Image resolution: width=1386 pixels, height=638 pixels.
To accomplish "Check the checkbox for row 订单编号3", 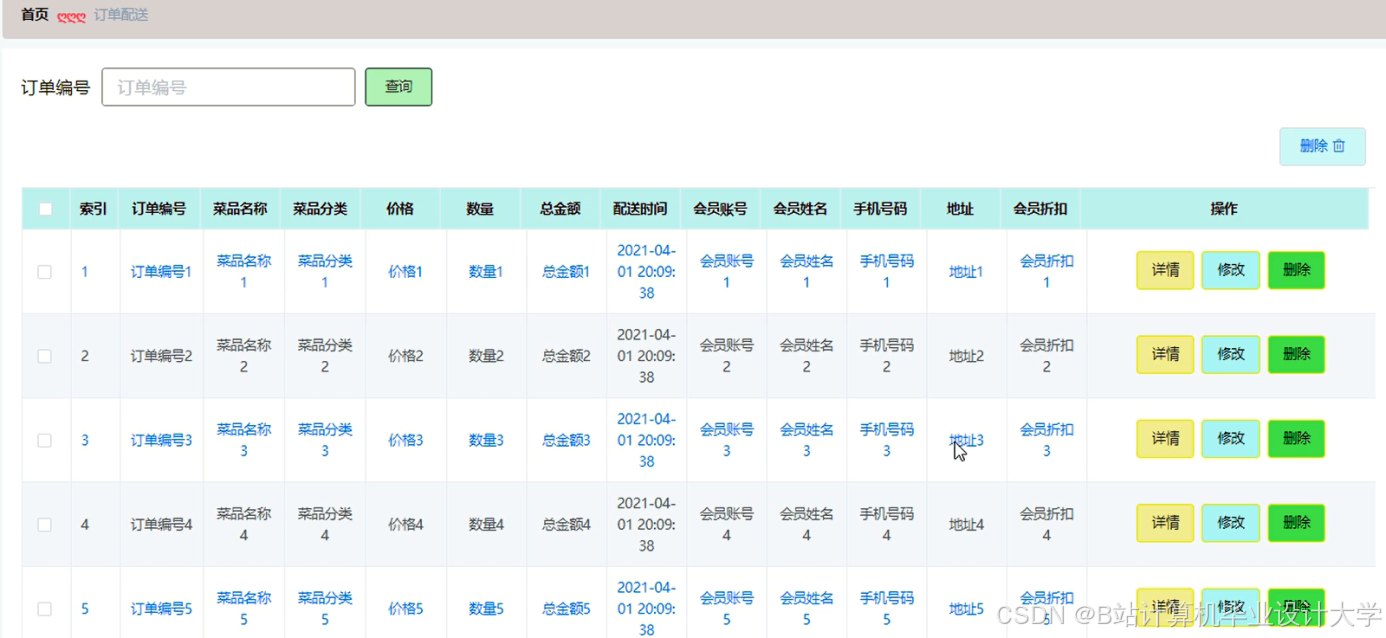I will coord(44,440).
